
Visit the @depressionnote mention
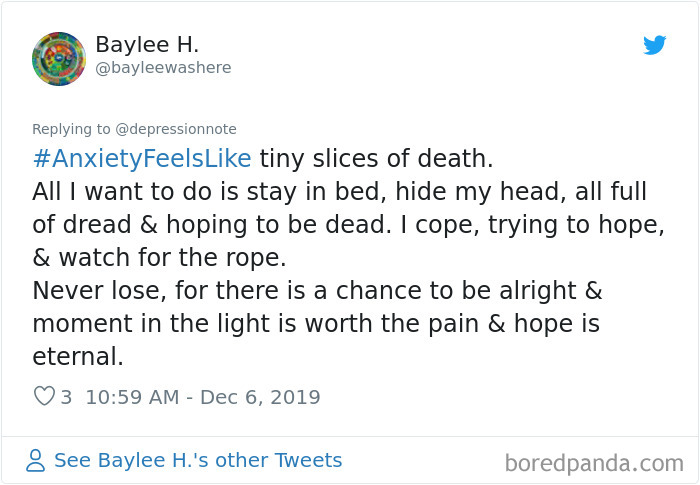pyautogui.click(x=174, y=129)
